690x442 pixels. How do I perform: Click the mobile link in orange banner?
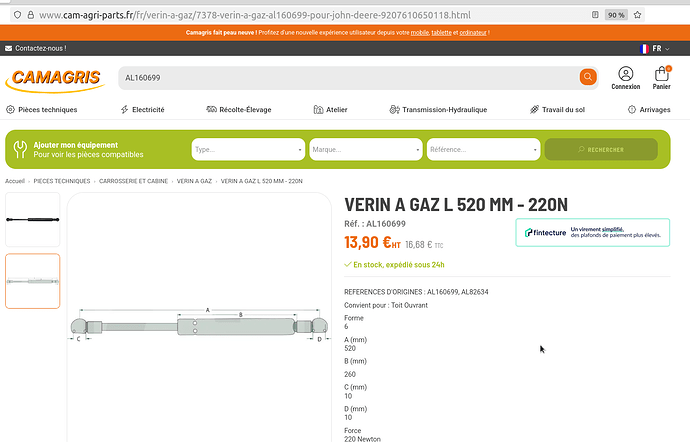[x=420, y=33]
